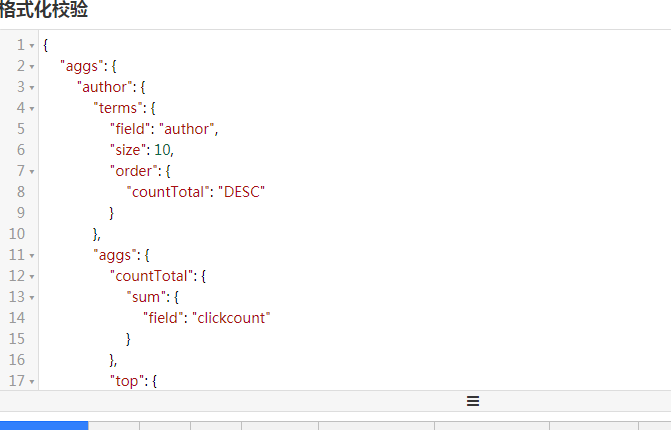The width and height of the screenshot is (671, 430).
Task: Collapse the "aggs" fold arrow on line 2
Action: pos(32,66)
